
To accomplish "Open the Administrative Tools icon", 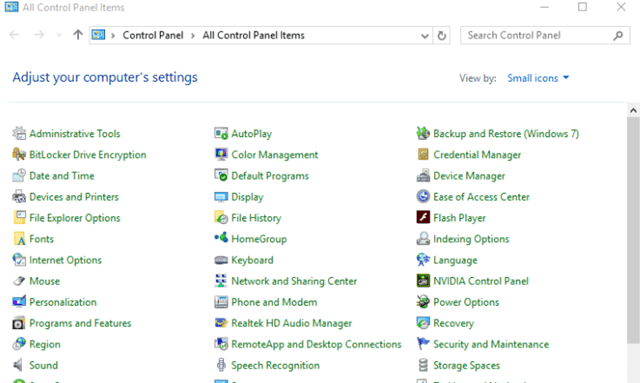I will pyautogui.click(x=19, y=134).
